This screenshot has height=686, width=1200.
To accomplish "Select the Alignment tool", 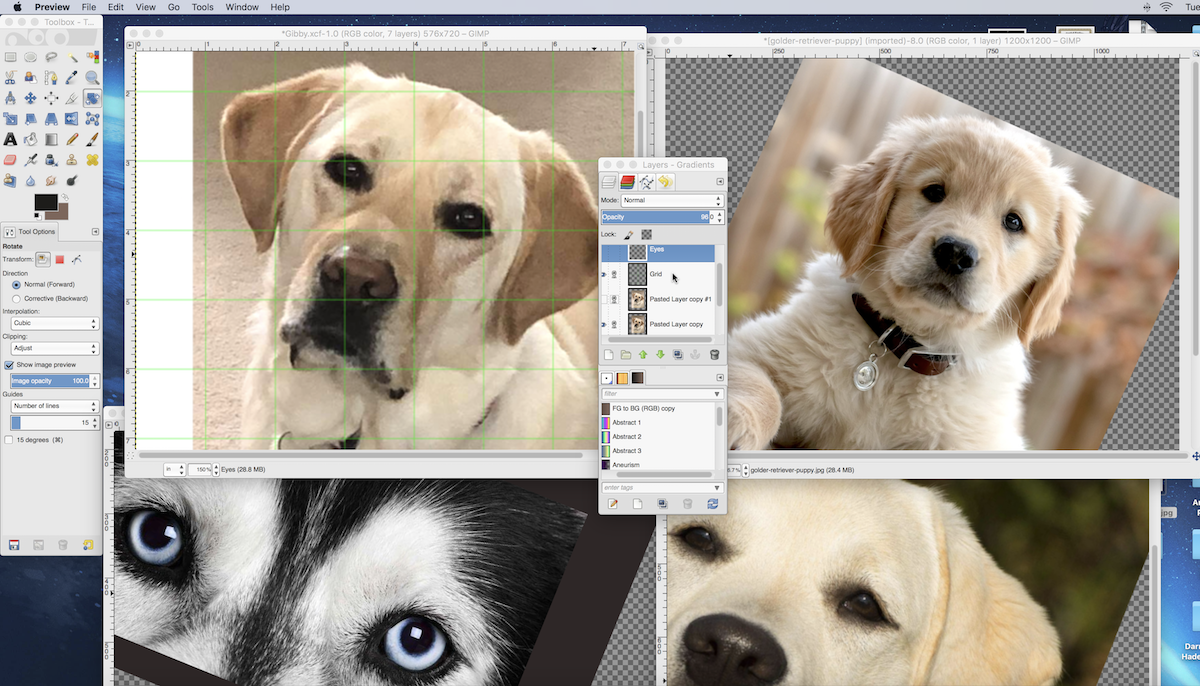I will tap(51, 98).
